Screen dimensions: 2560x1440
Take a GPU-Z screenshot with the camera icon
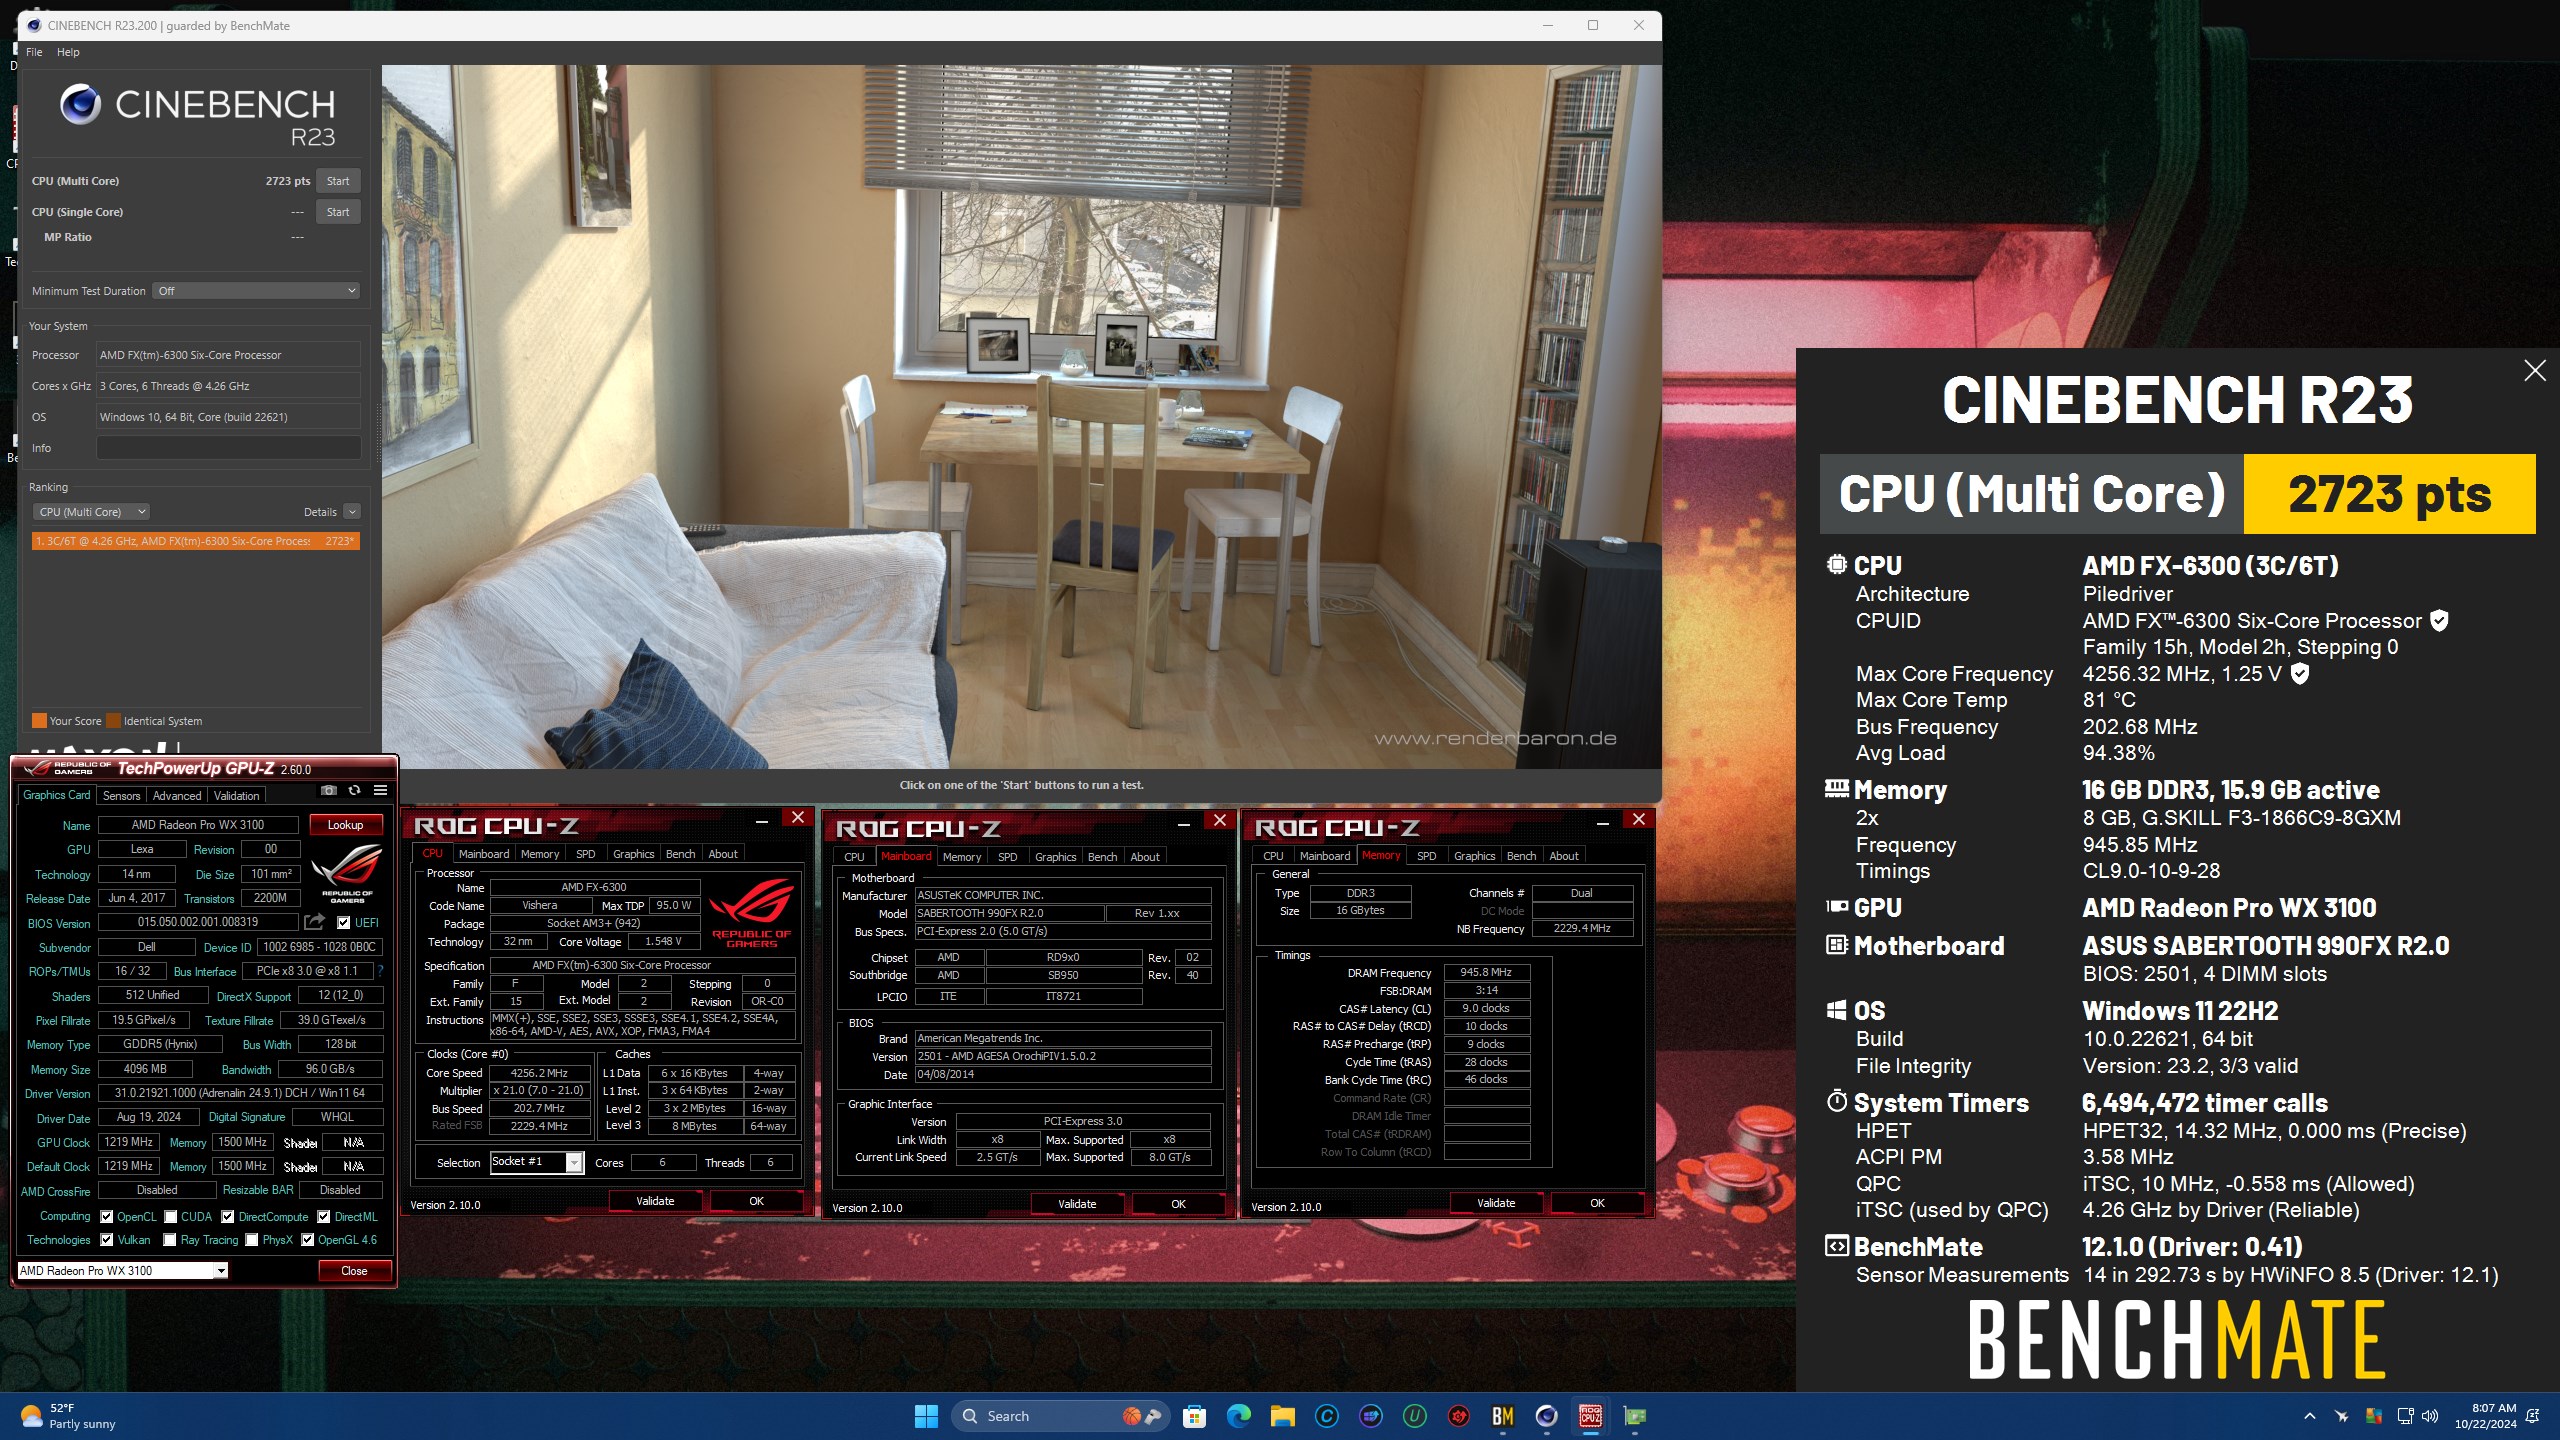(x=328, y=790)
